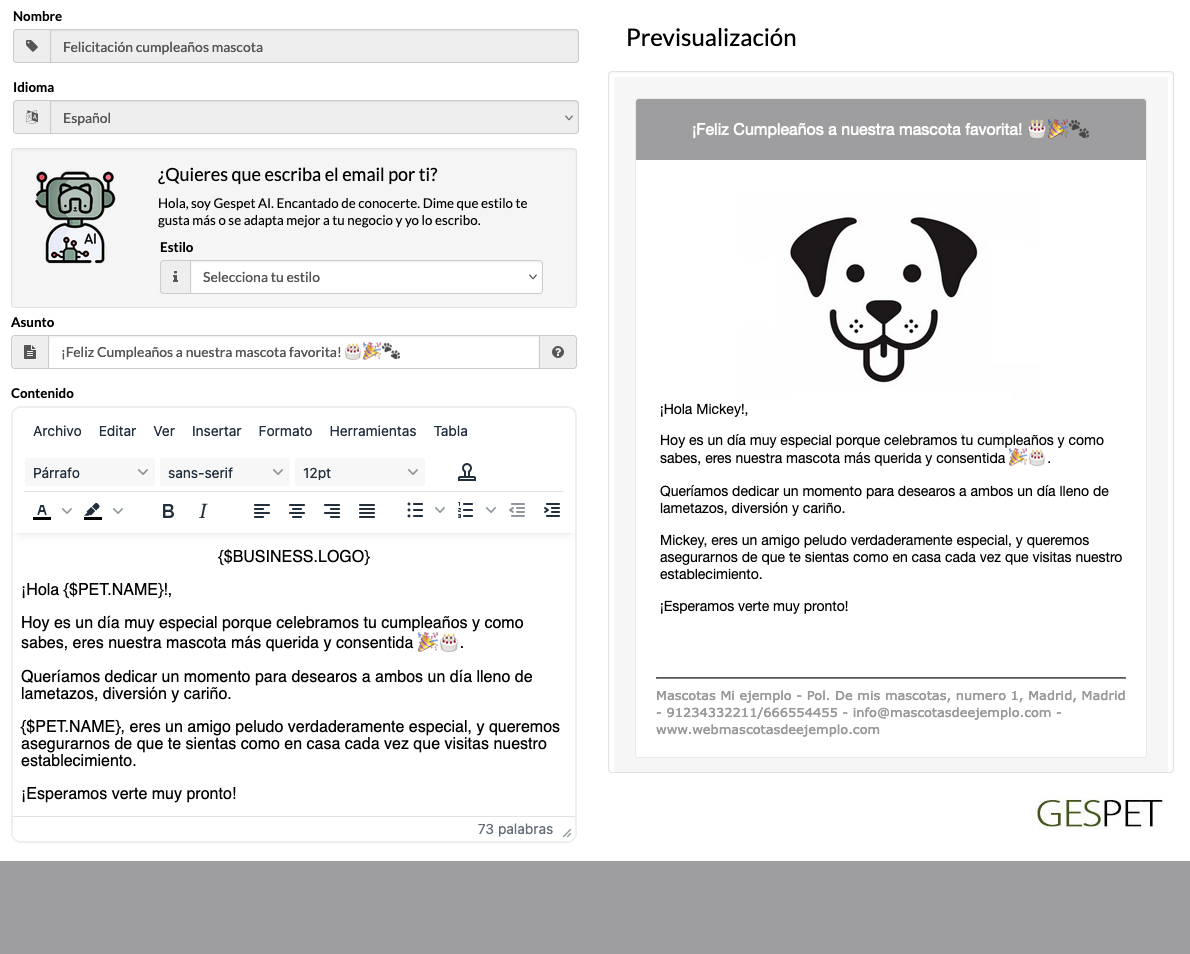Center align the email content
Viewport: 1190px width, 954px height.
click(x=297, y=511)
